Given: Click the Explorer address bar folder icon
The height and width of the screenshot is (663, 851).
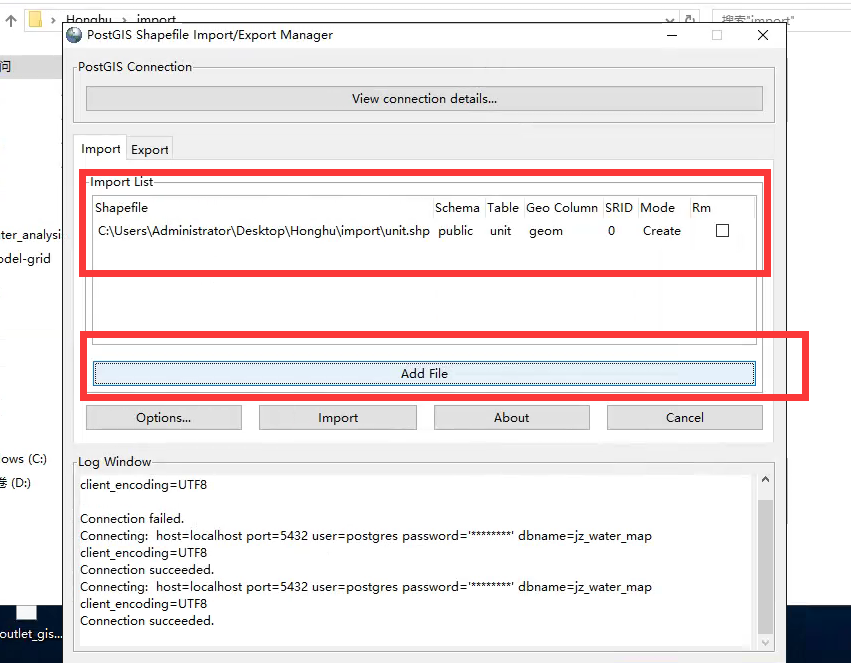Looking at the screenshot, I should click(x=35, y=20).
